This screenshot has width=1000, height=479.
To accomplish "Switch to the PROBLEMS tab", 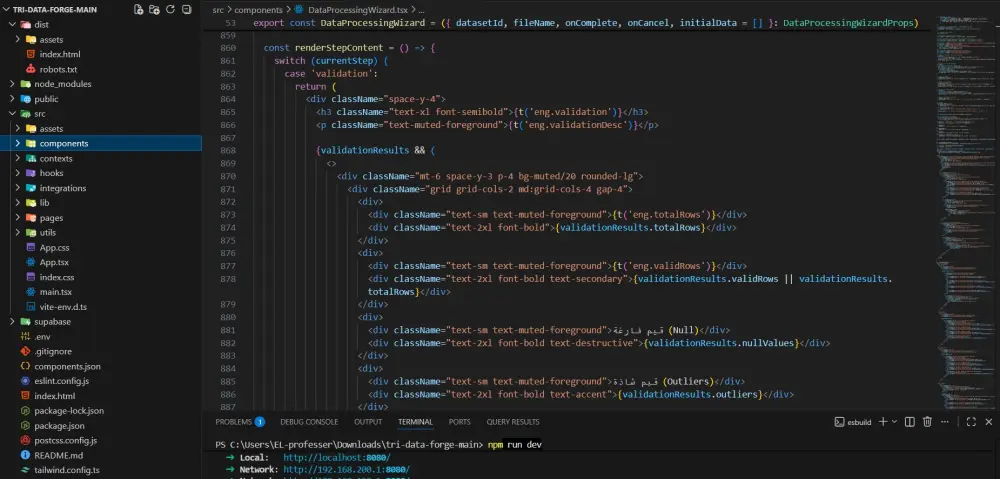I will (x=233, y=422).
